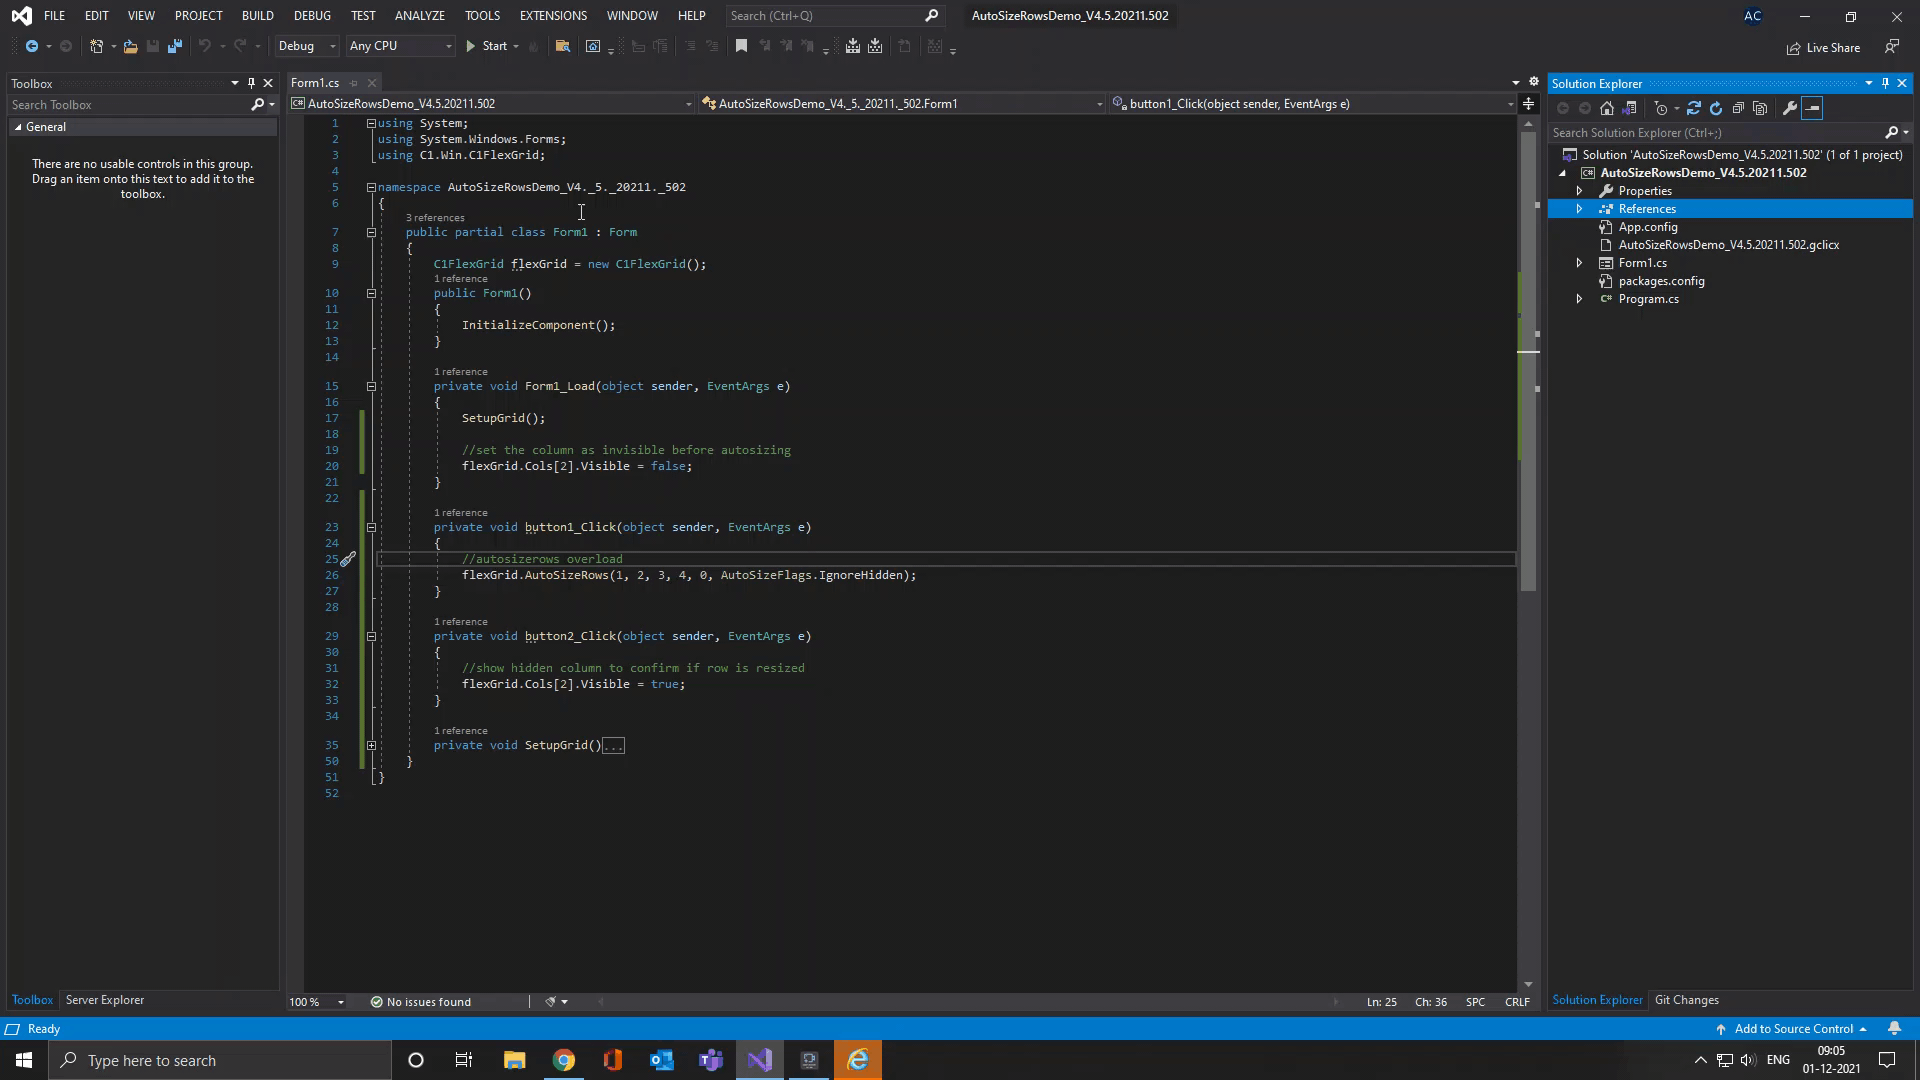The height and width of the screenshot is (1080, 1920).
Task: Select packages.config in Solution Explorer
Action: point(1661,281)
